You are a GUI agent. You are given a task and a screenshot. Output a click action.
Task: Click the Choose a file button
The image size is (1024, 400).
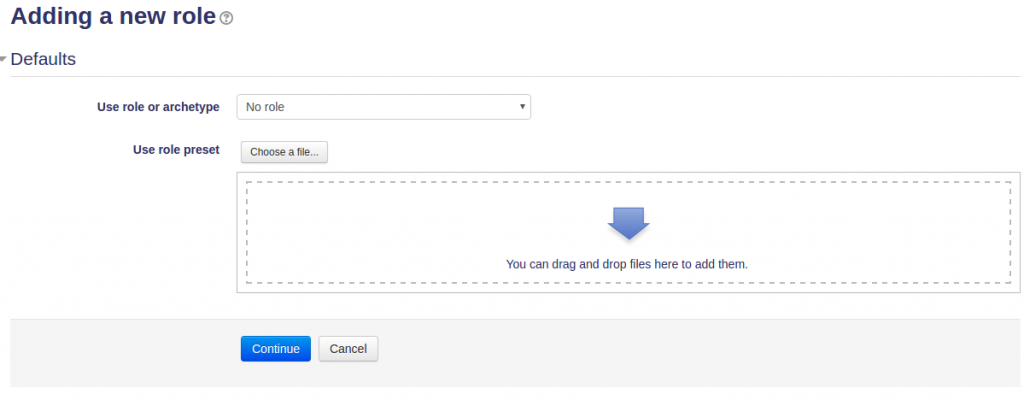tap(284, 152)
